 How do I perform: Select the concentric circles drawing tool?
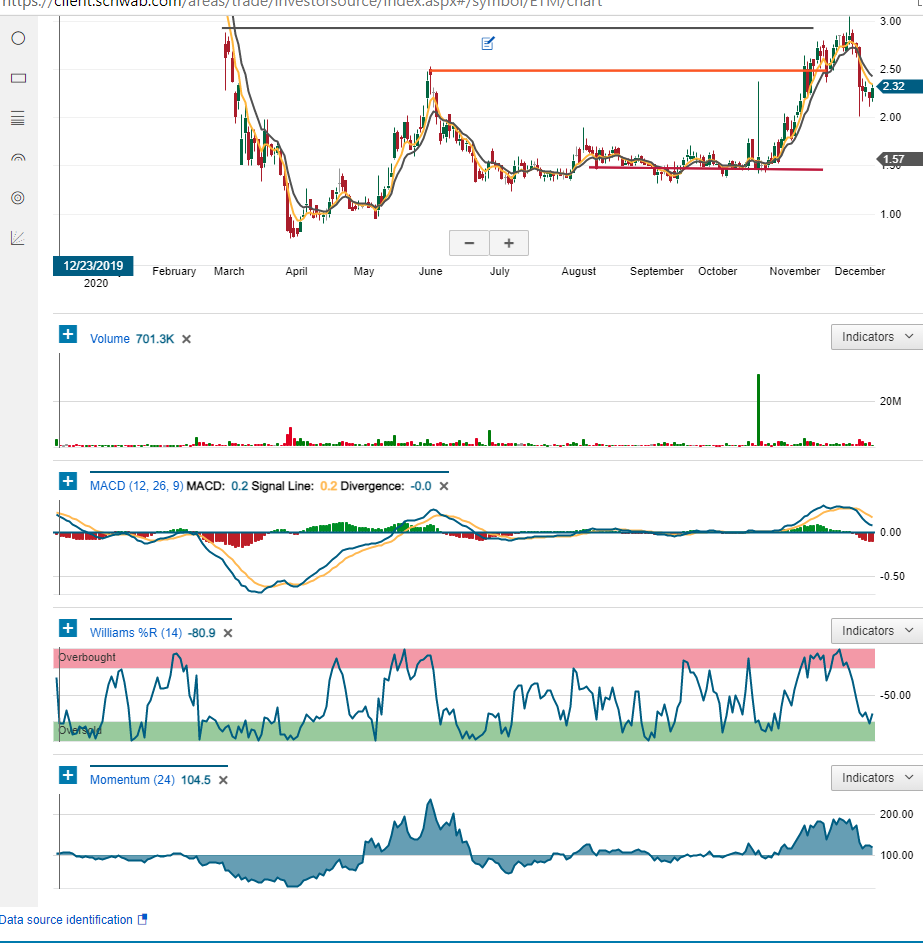[17, 198]
